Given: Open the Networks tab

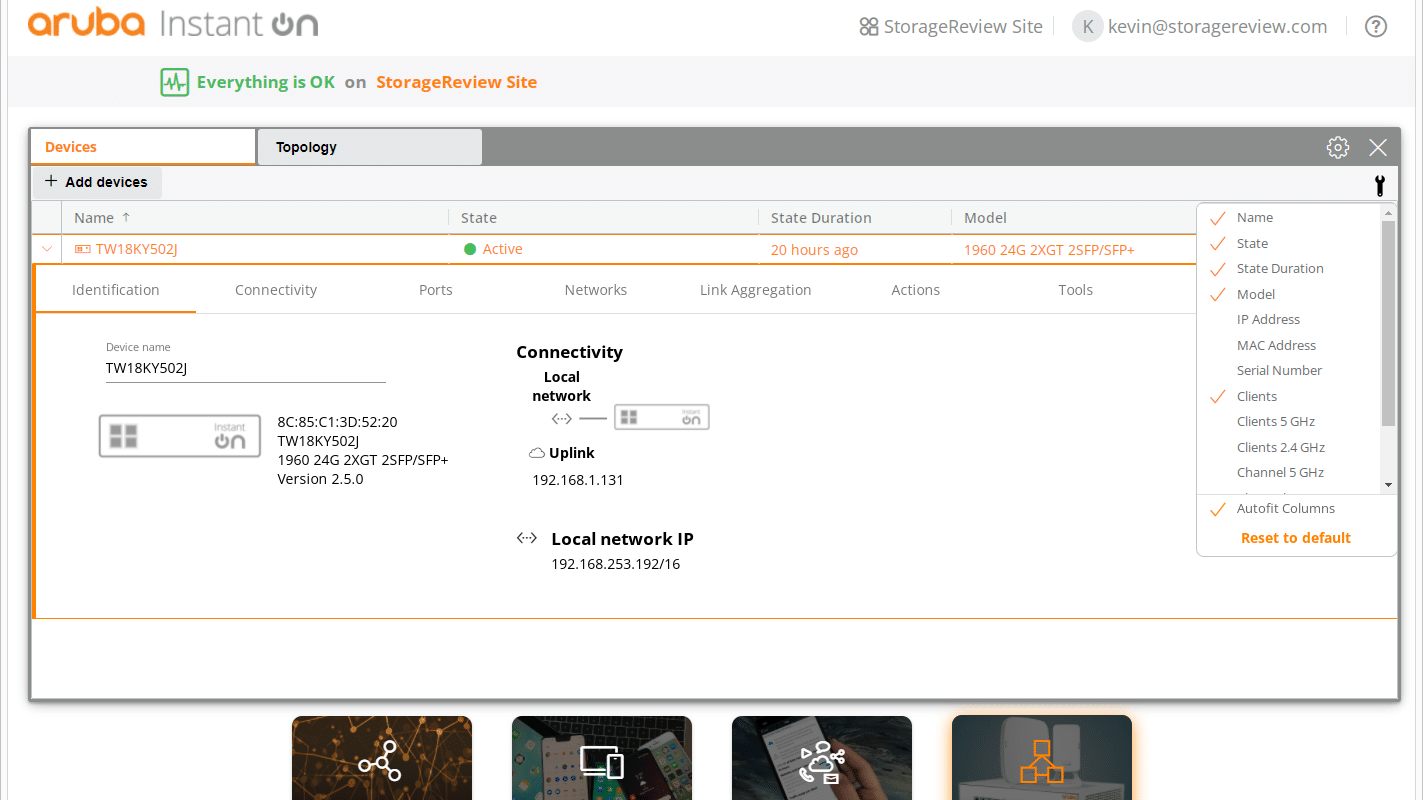Looking at the screenshot, I should 596,290.
